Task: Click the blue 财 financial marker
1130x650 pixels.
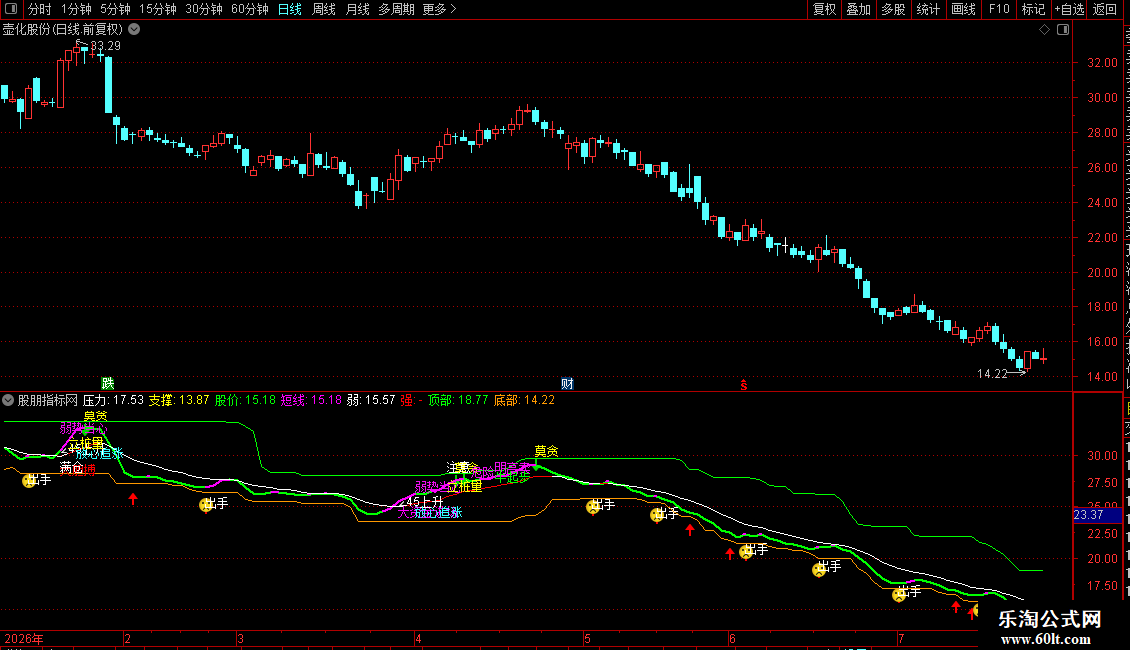Action: point(567,383)
